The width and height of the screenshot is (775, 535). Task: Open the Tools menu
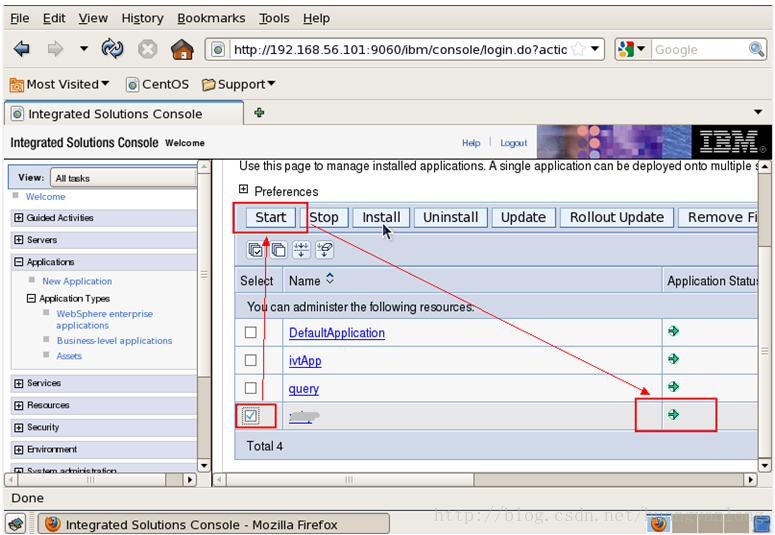[274, 18]
